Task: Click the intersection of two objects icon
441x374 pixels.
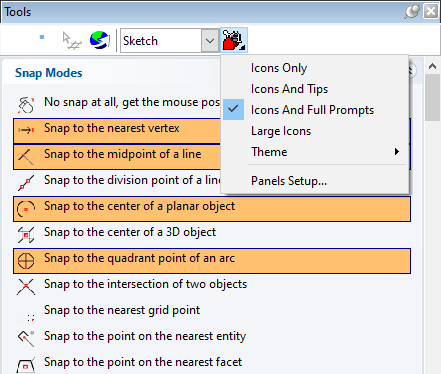Action: [26, 287]
